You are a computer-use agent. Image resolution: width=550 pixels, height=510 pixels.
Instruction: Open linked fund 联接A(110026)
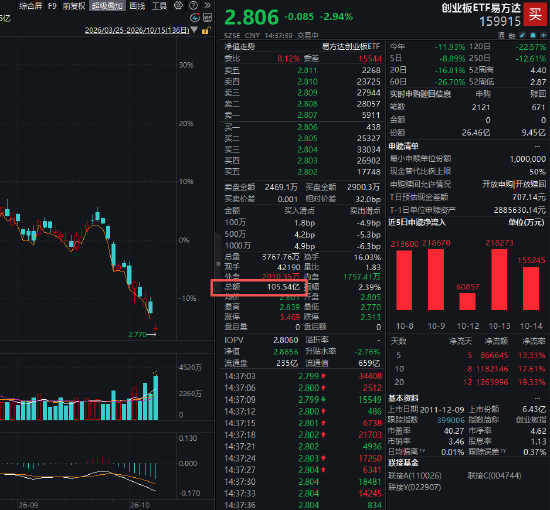[x=415, y=476]
